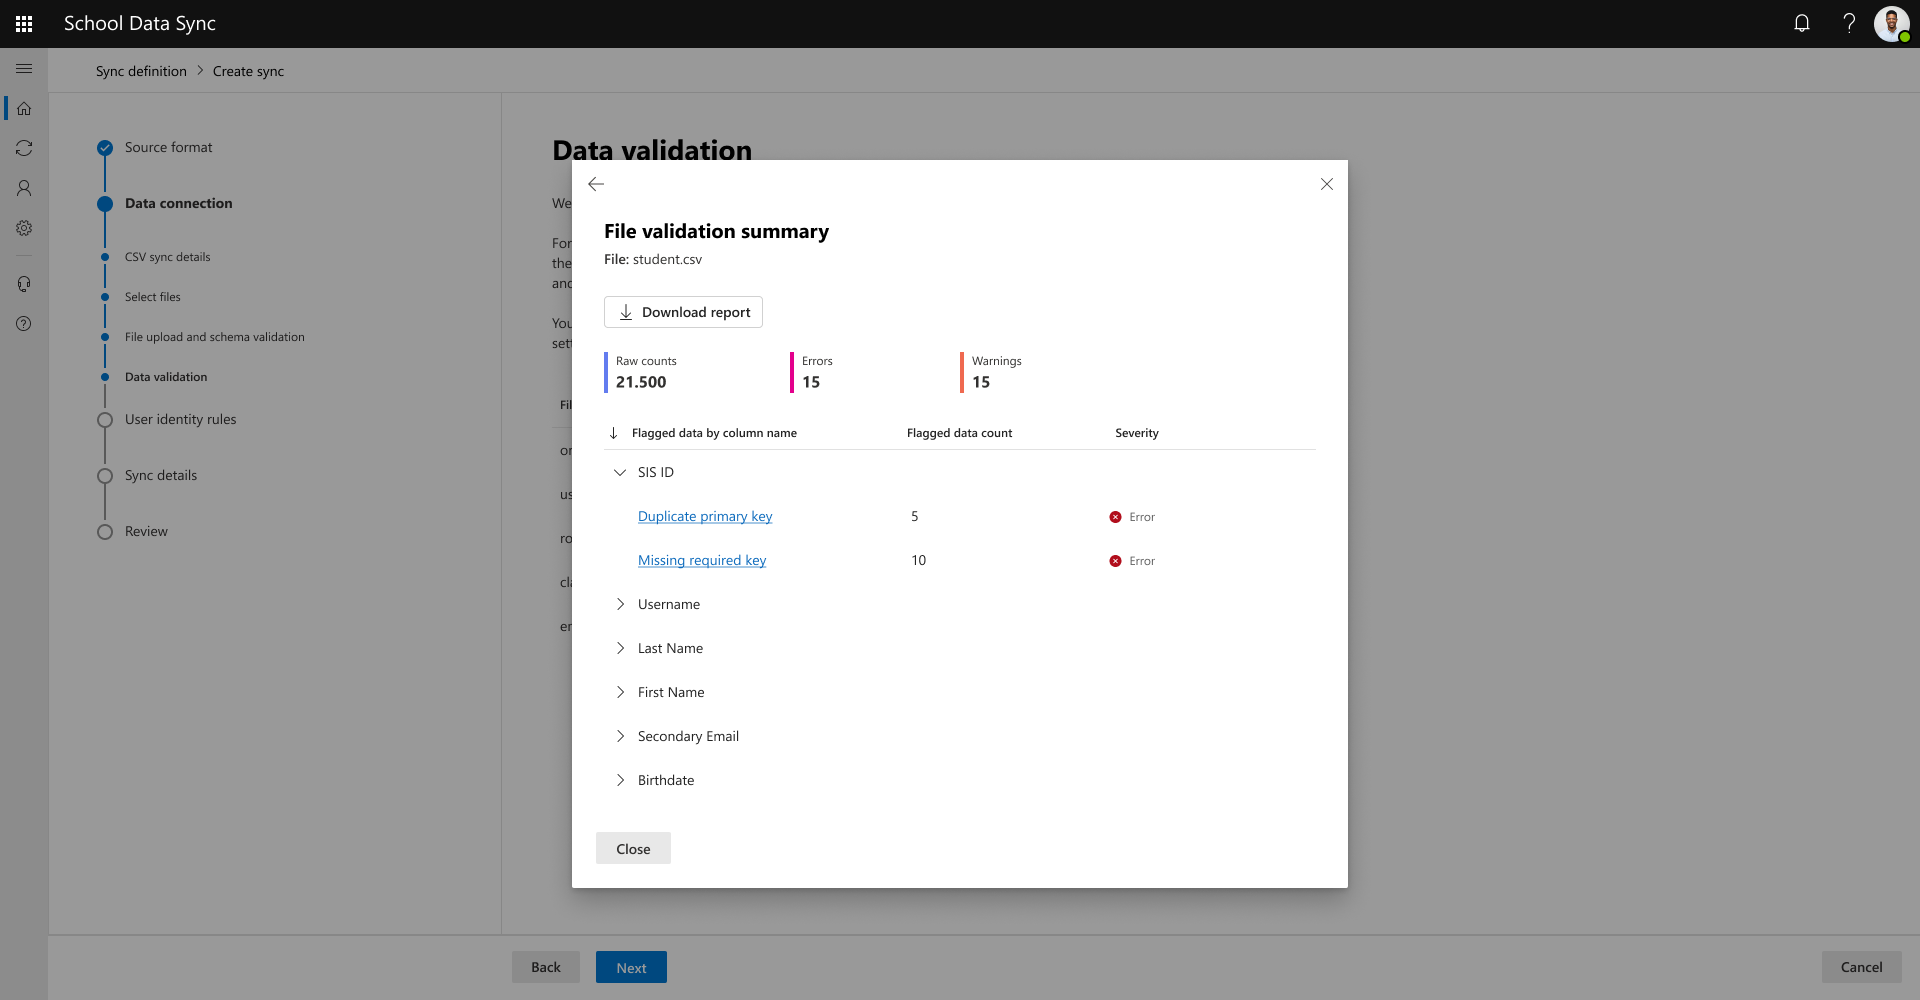Select the CSV sync details substep
1920x1000 pixels.
tap(167, 257)
